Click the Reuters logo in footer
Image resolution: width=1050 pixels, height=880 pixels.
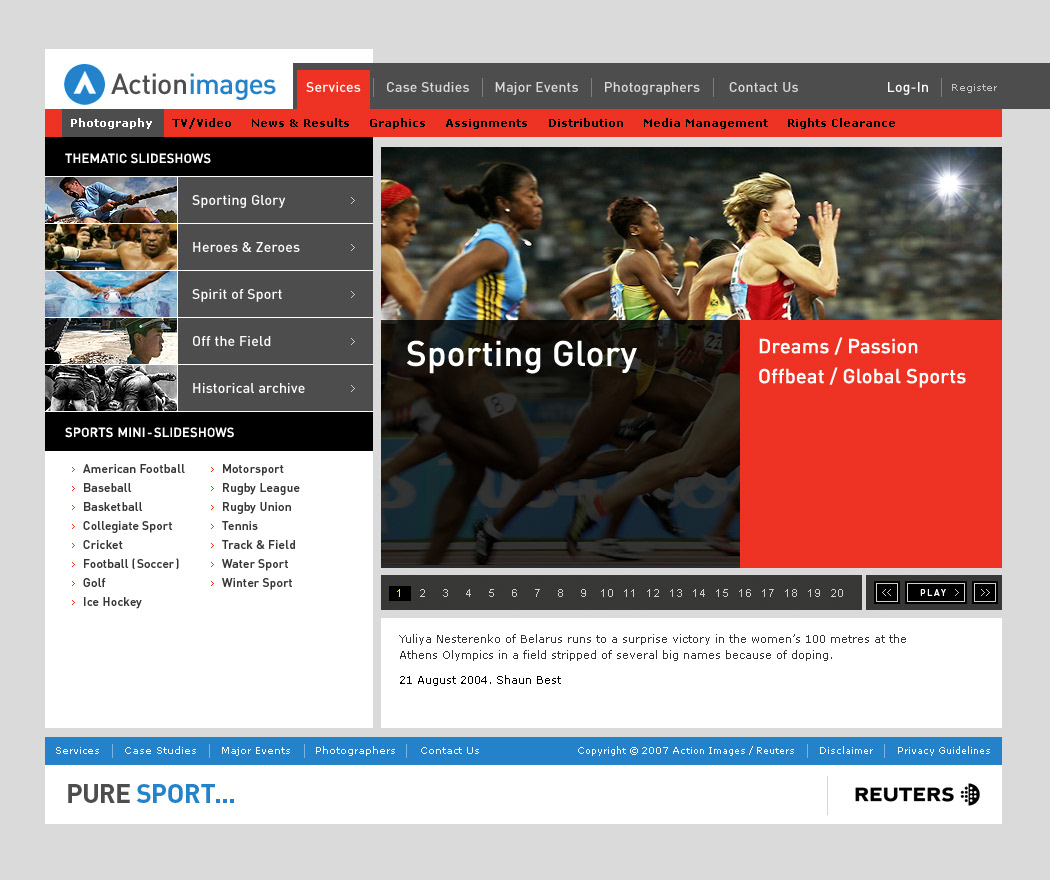[x=916, y=795]
